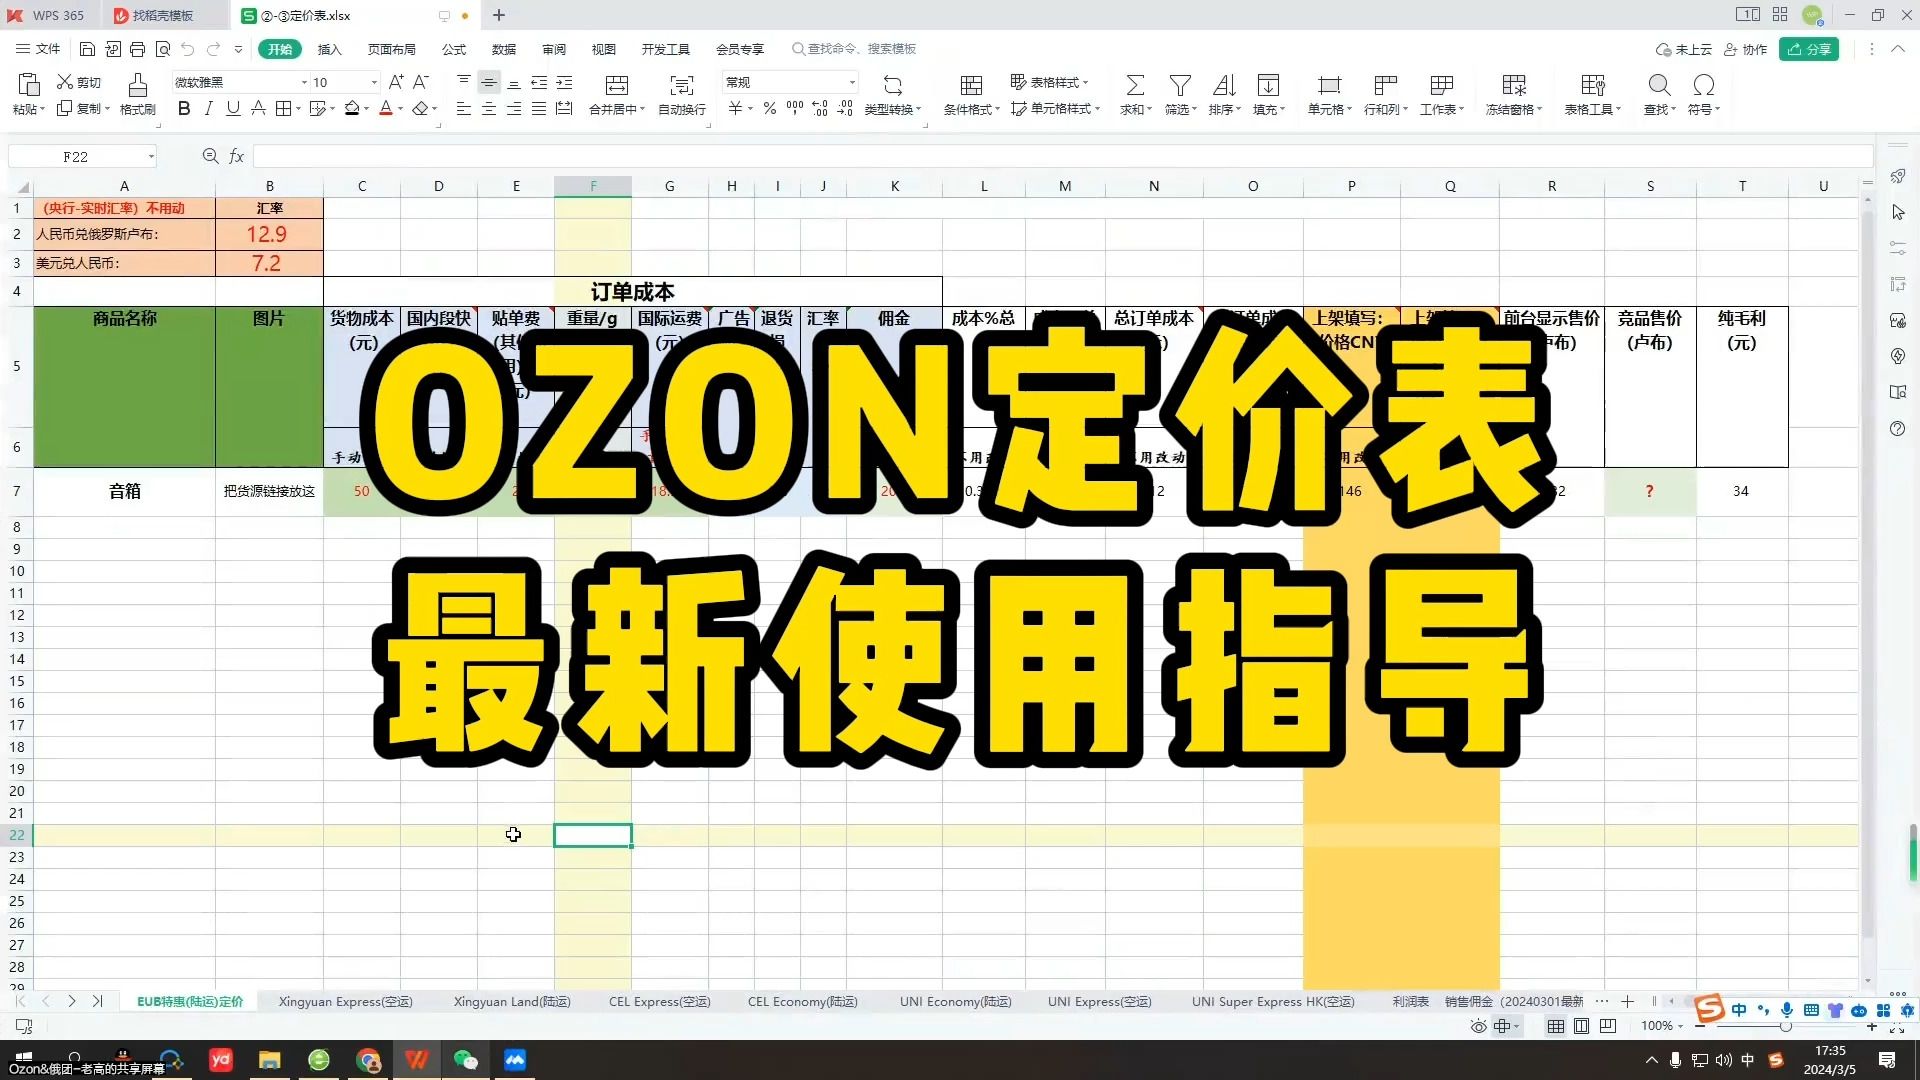Click the WeChat icon in the taskbar

click(x=466, y=1060)
